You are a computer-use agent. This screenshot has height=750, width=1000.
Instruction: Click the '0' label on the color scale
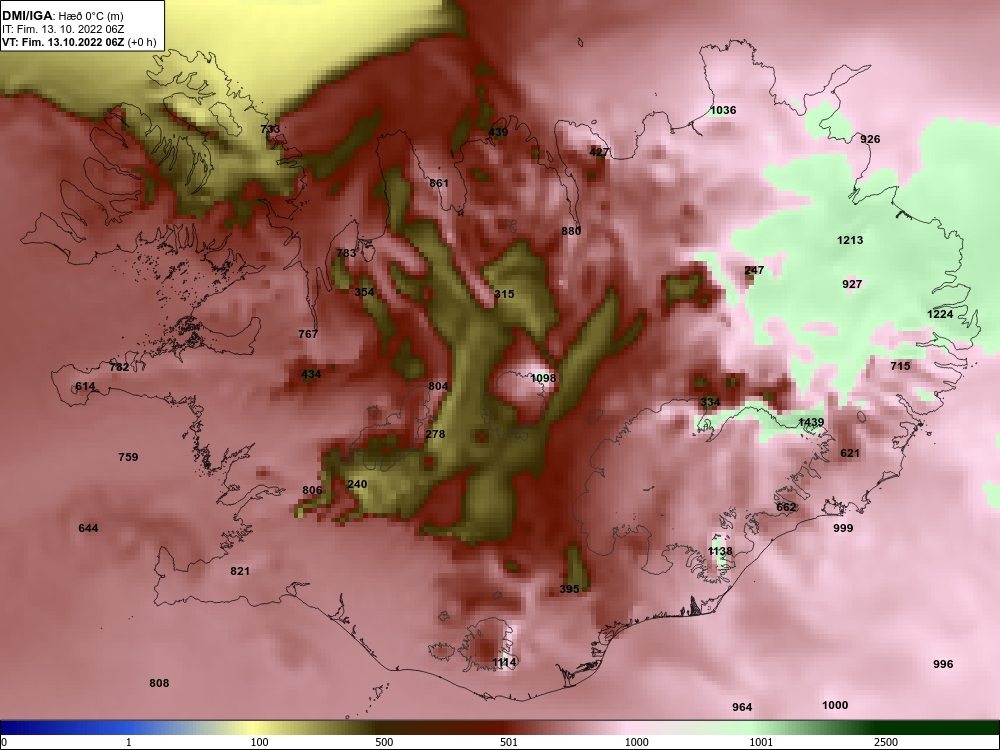coord(4,742)
